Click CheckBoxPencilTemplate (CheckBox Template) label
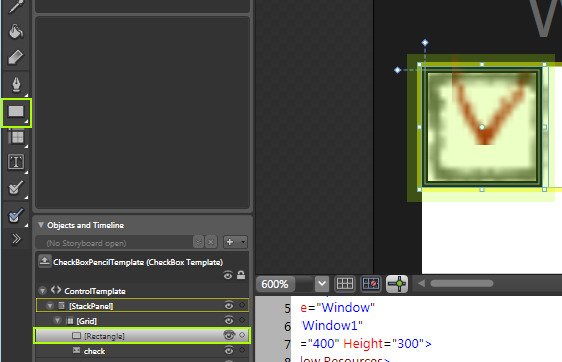Viewport: 562px width, 362px height. click(138, 262)
